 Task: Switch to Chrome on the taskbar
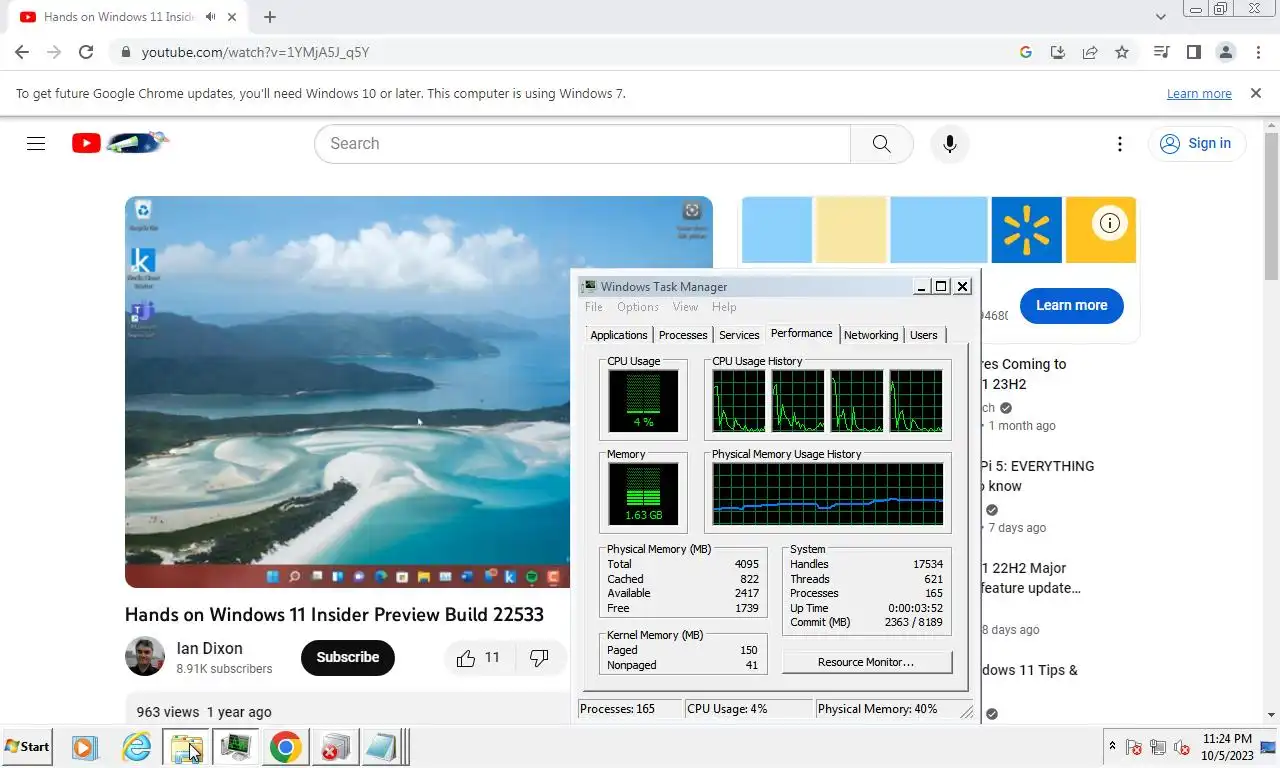pos(285,747)
